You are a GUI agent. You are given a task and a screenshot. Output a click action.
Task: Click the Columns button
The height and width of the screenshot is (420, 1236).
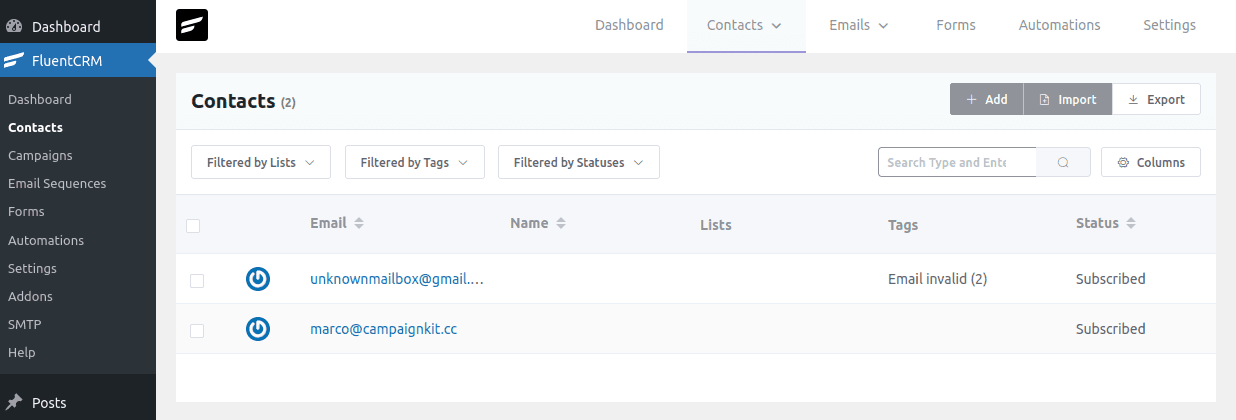1151,162
